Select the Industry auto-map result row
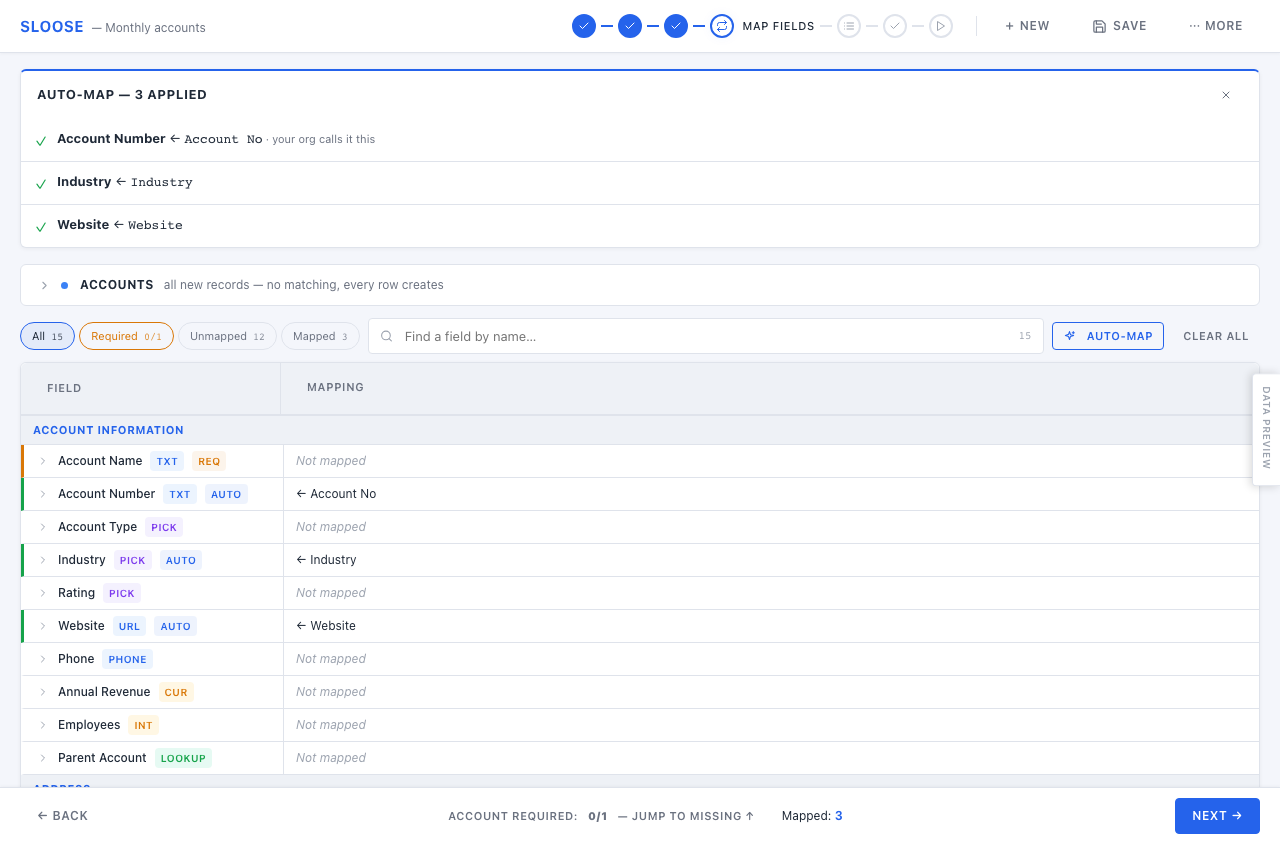Image resolution: width=1280 pixels, height=860 pixels. pos(640,183)
